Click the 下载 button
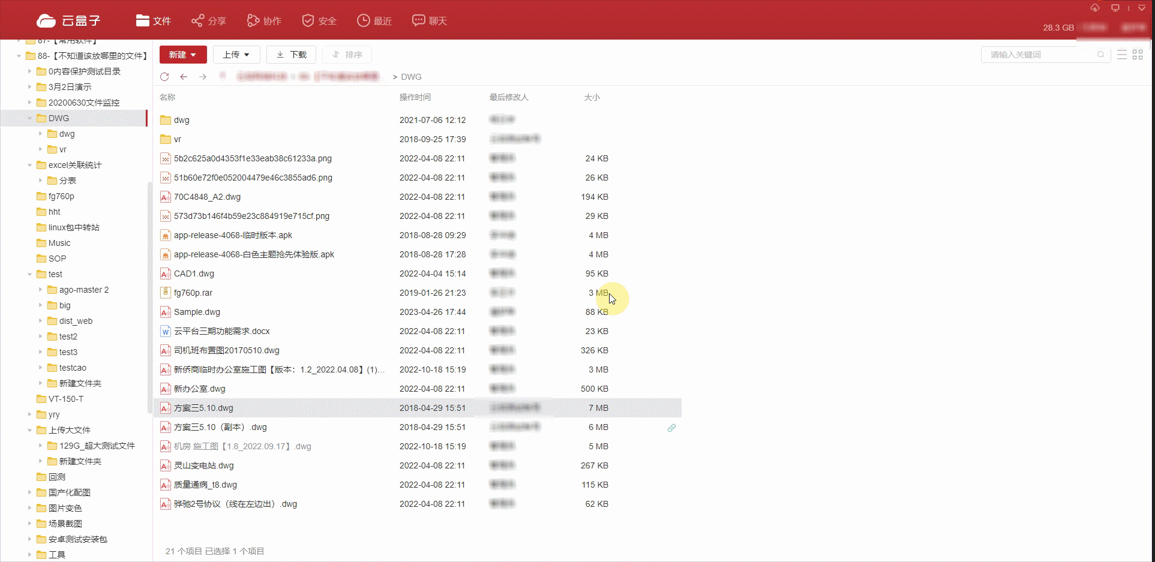 pos(291,55)
